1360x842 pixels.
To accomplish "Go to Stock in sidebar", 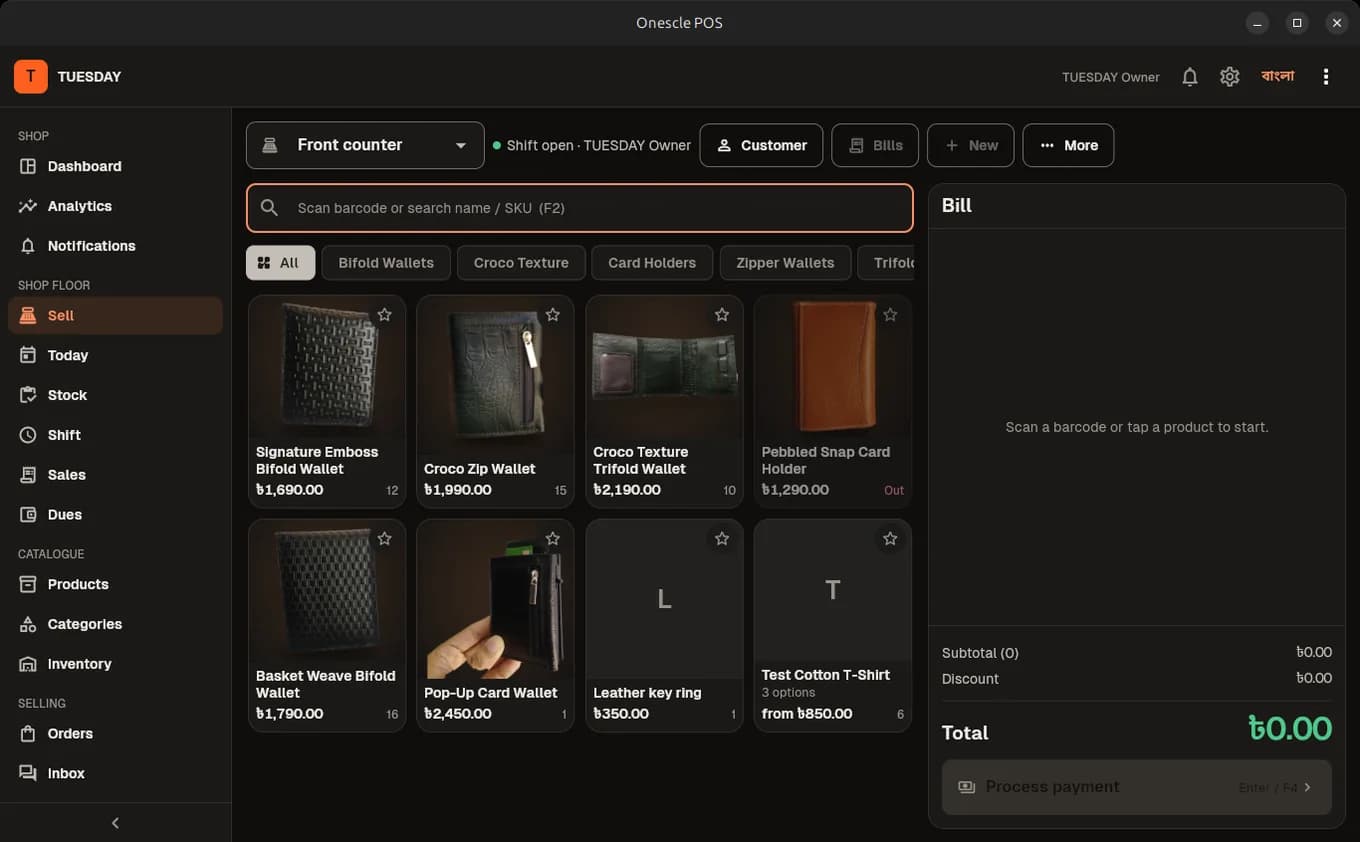I will tap(115, 395).
